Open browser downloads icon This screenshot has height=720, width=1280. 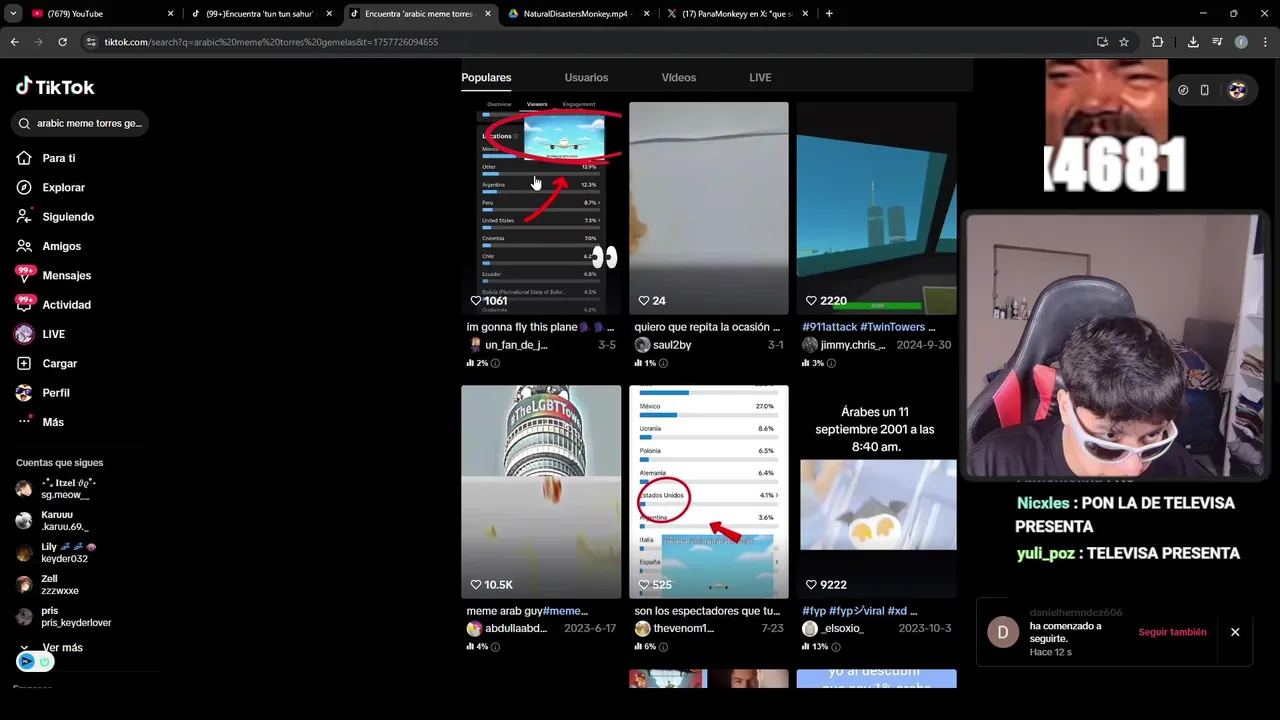pos(1193,42)
